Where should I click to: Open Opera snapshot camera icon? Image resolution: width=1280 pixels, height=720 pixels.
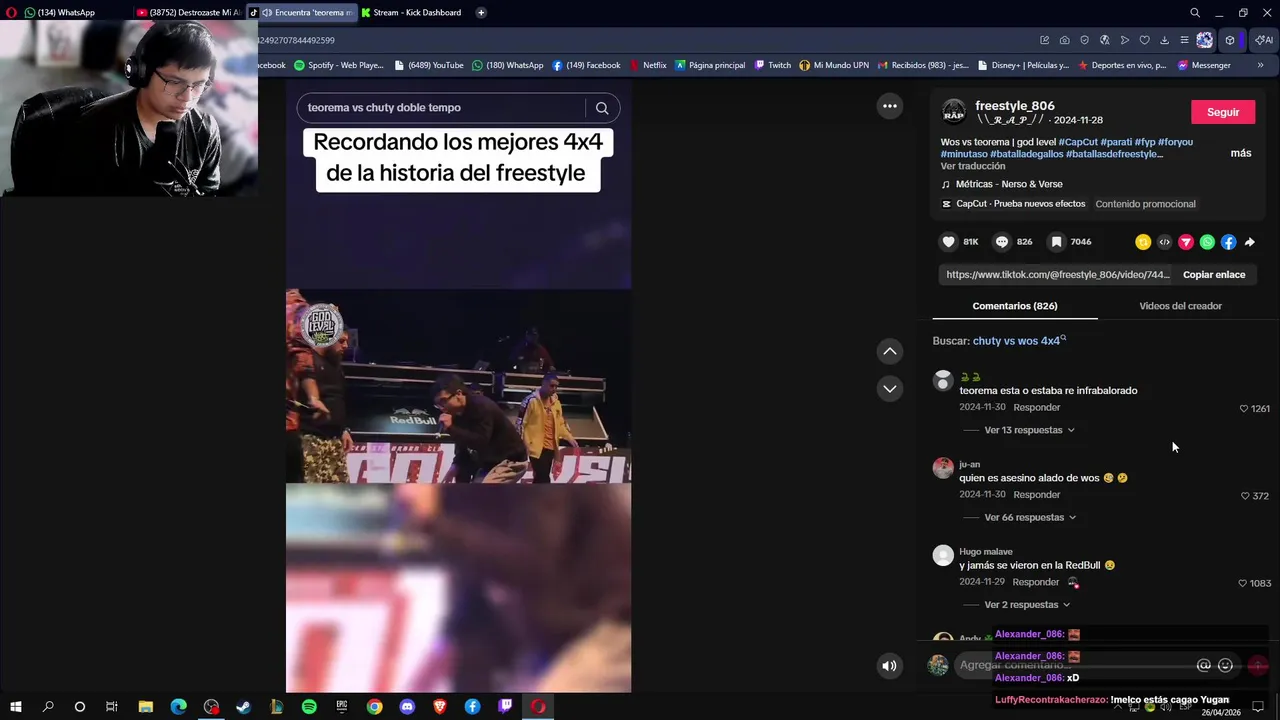(x=1064, y=40)
